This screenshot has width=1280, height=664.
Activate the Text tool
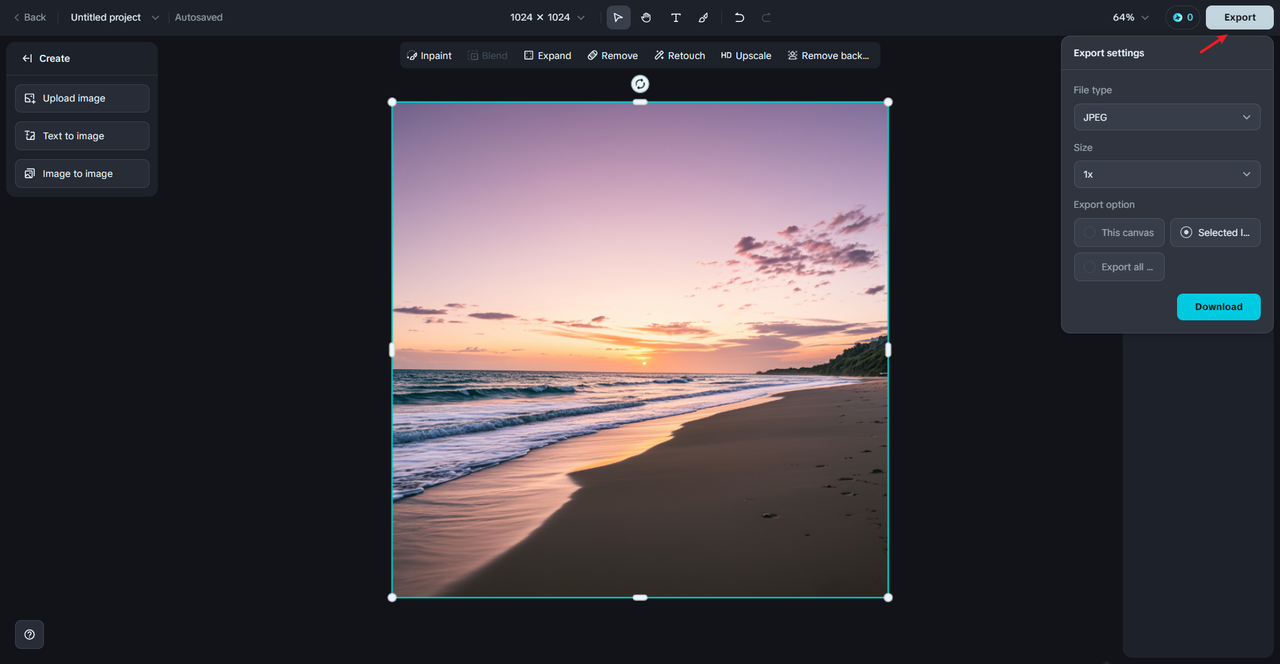click(x=675, y=17)
